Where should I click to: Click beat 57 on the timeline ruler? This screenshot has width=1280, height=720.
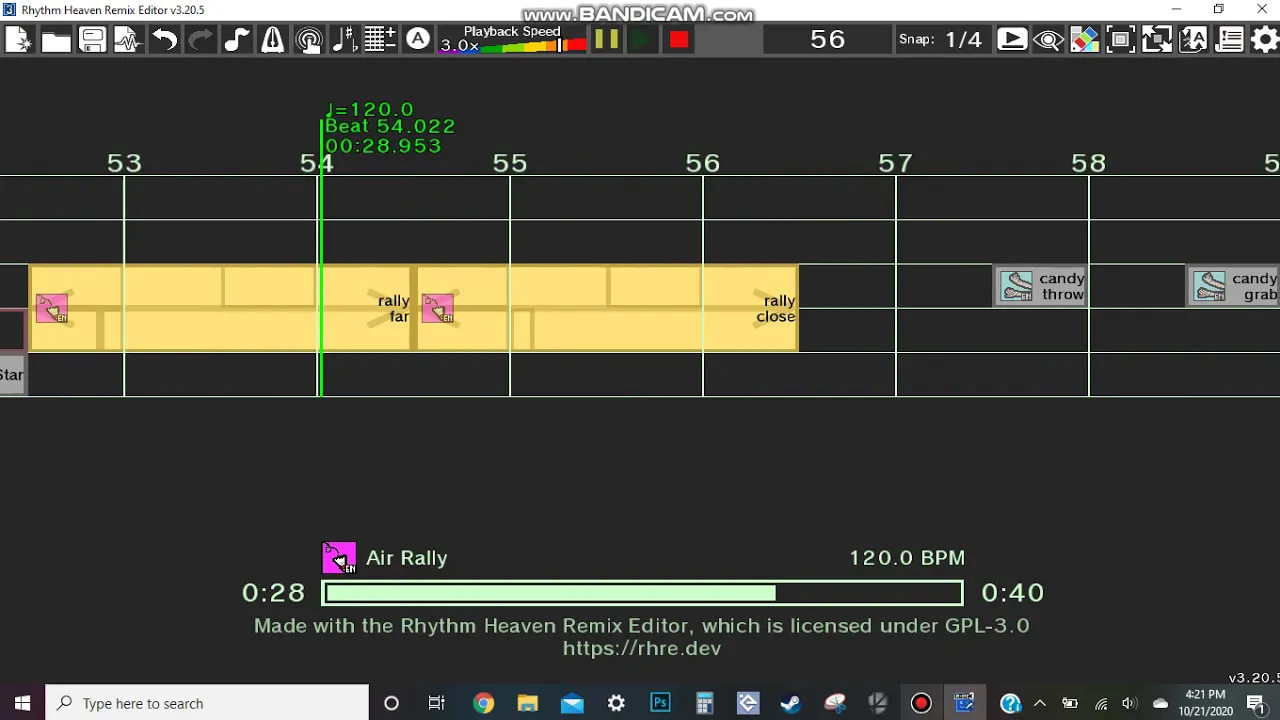tap(896, 163)
